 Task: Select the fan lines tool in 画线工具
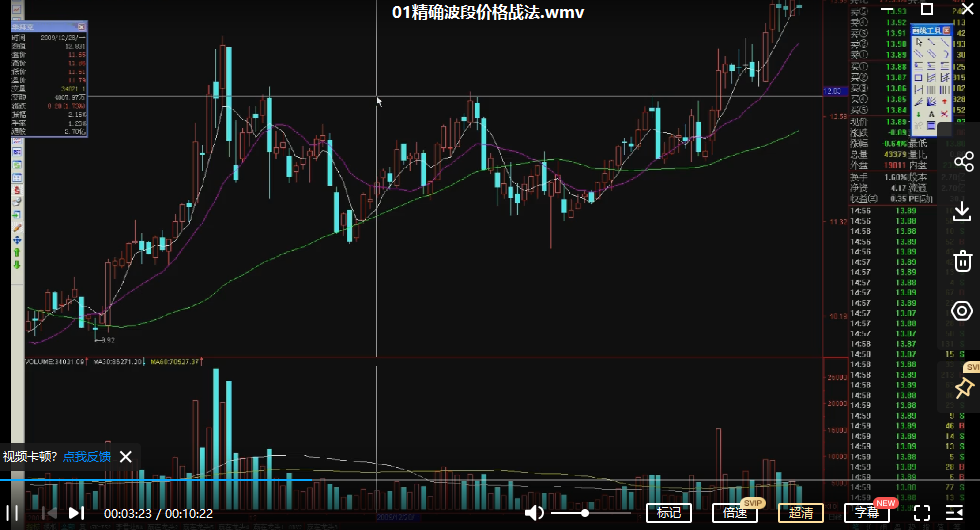(931, 101)
